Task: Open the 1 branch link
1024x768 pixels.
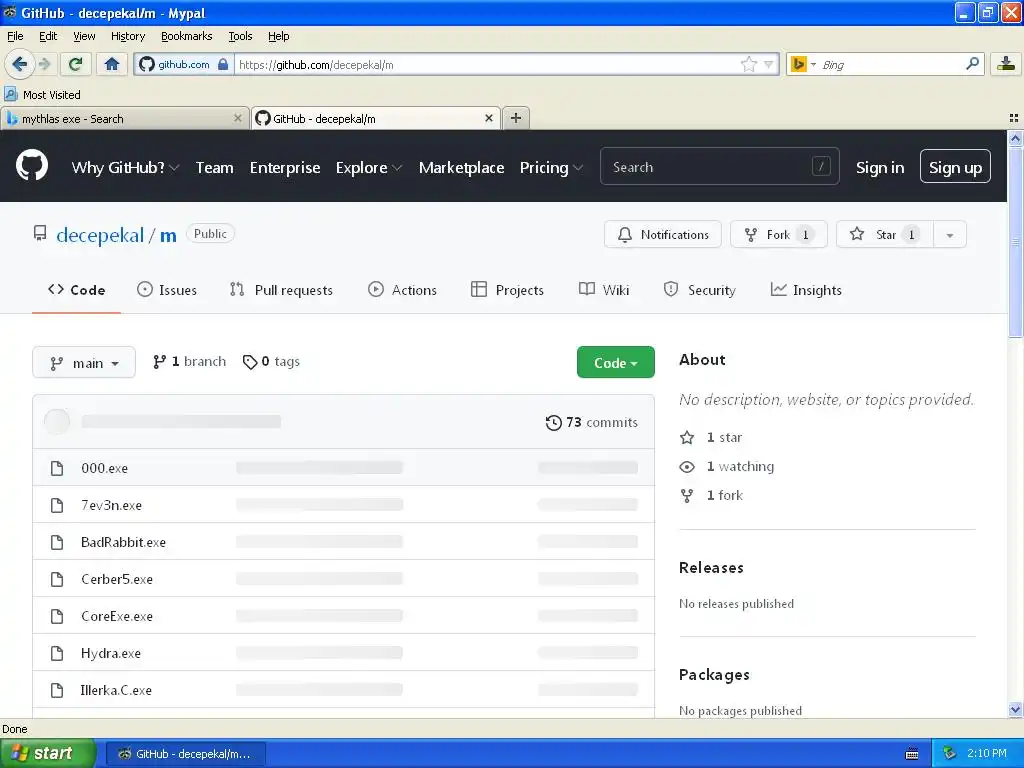Action: [189, 362]
